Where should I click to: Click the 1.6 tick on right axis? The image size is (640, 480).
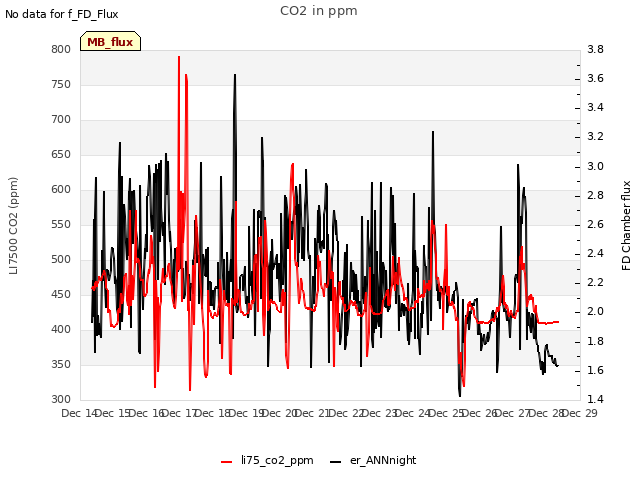tap(596, 370)
